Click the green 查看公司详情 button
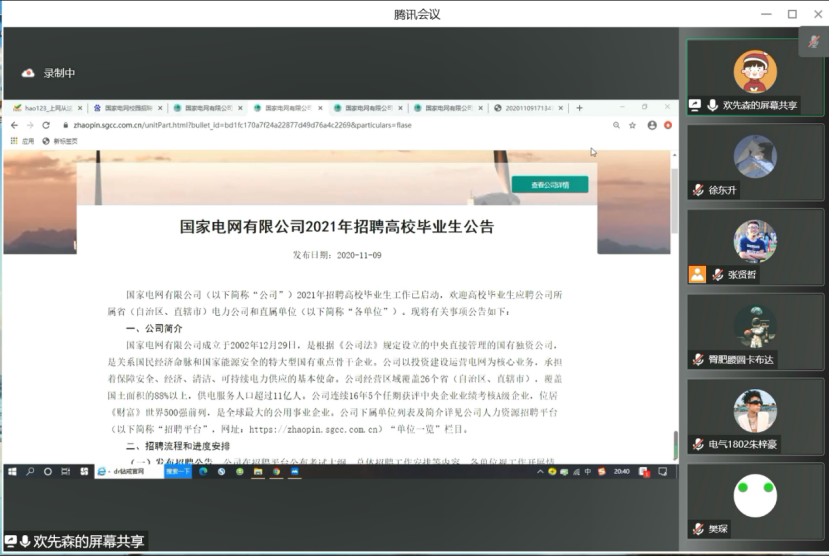Viewport: 830px width, 556px height. 549,185
